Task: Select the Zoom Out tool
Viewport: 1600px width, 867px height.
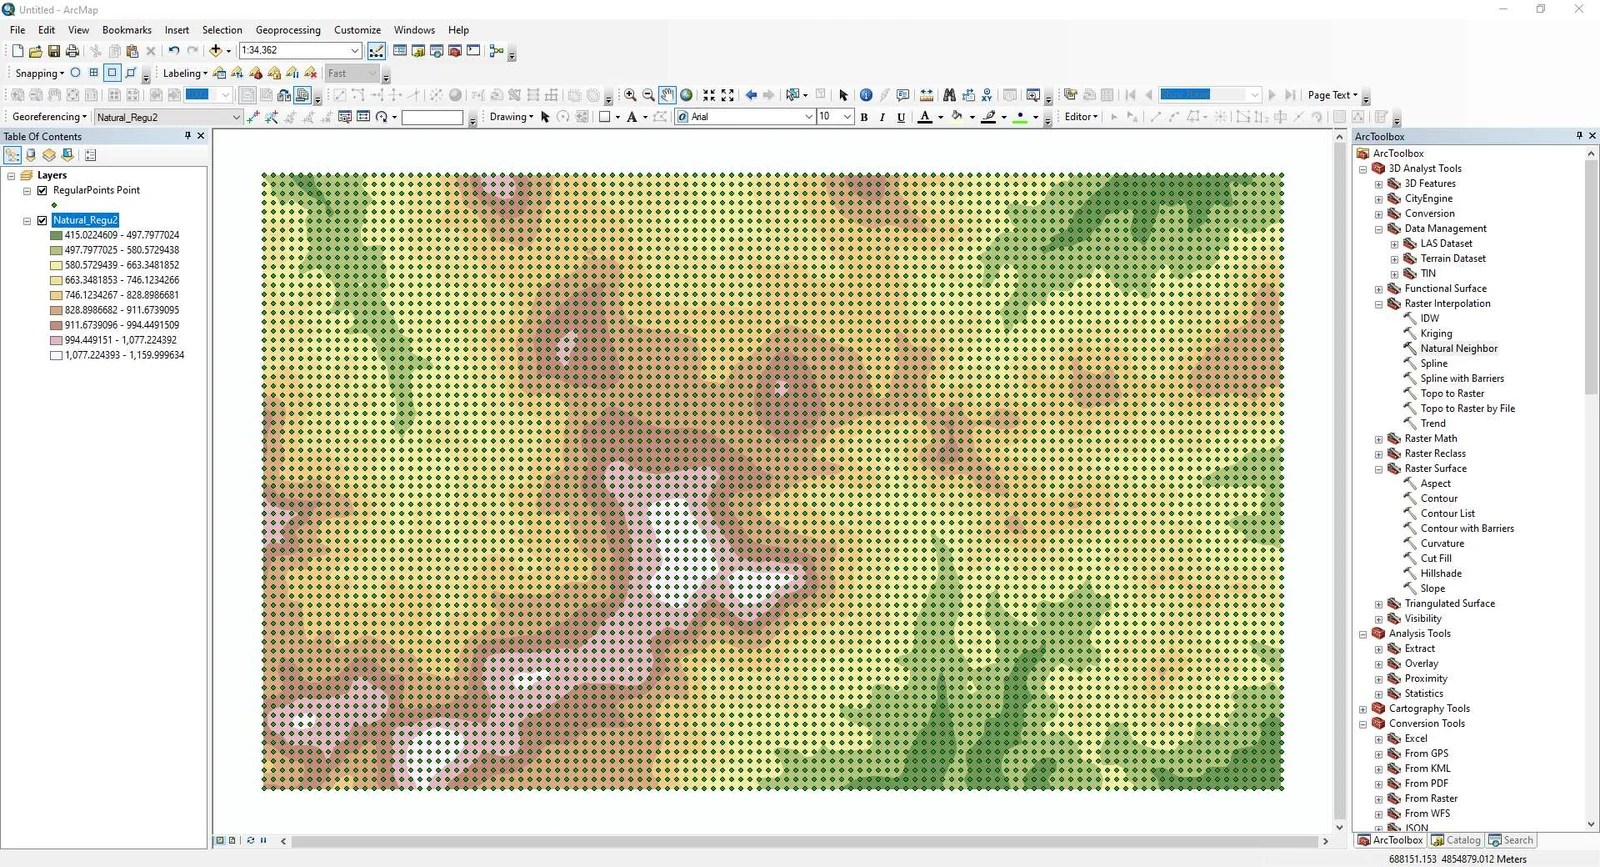Action: [648, 95]
